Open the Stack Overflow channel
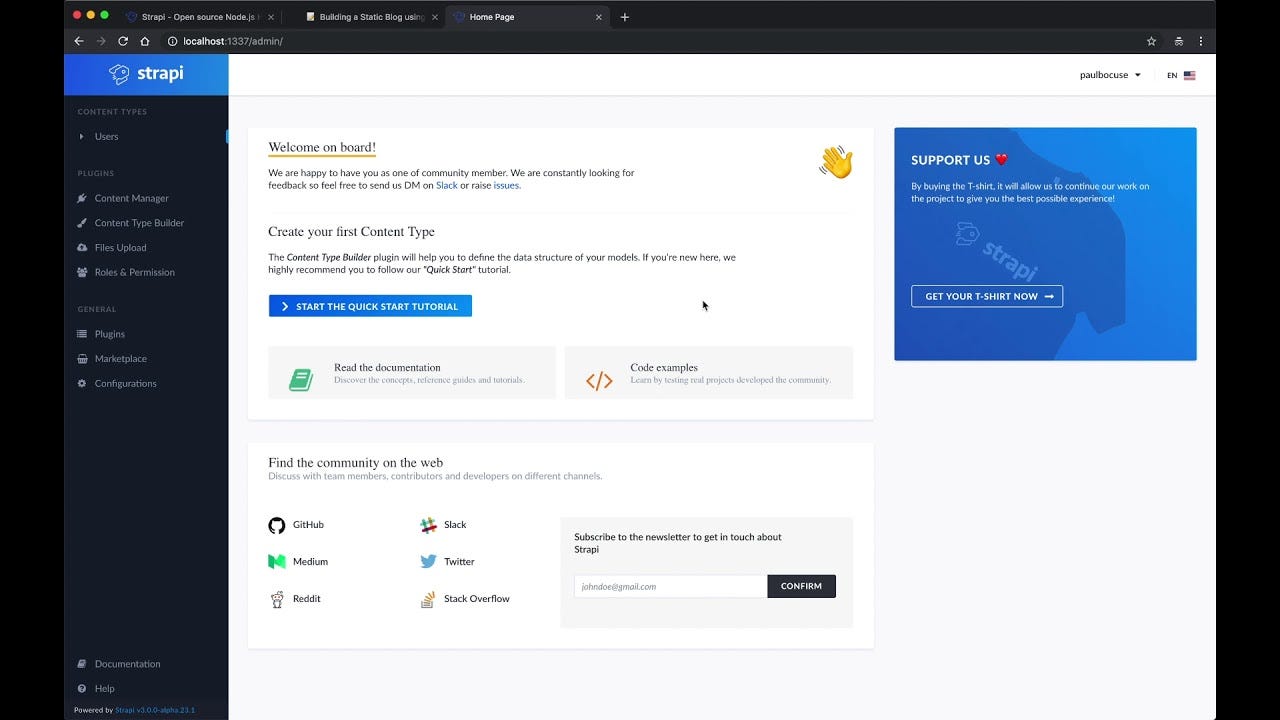This screenshot has width=1280, height=720. click(476, 598)
